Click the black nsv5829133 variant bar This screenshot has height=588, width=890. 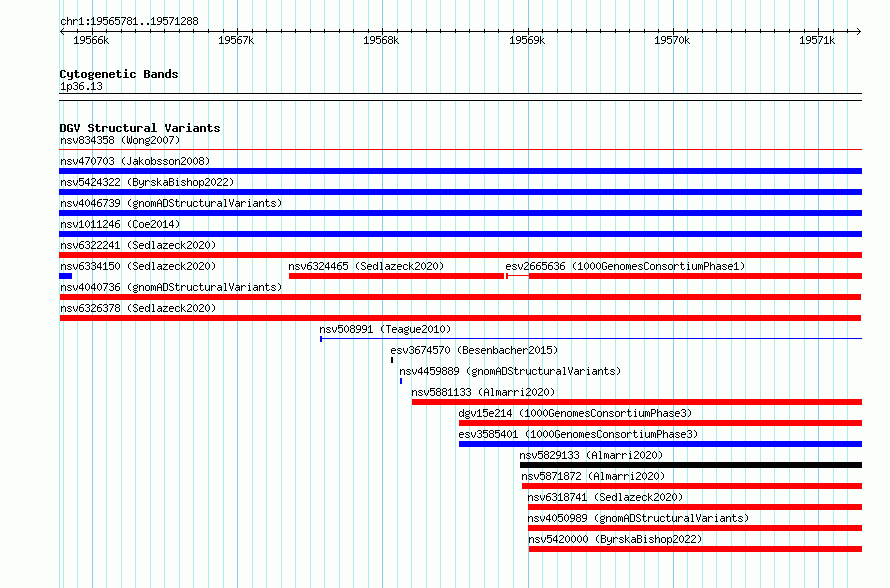tap(691, 465)
